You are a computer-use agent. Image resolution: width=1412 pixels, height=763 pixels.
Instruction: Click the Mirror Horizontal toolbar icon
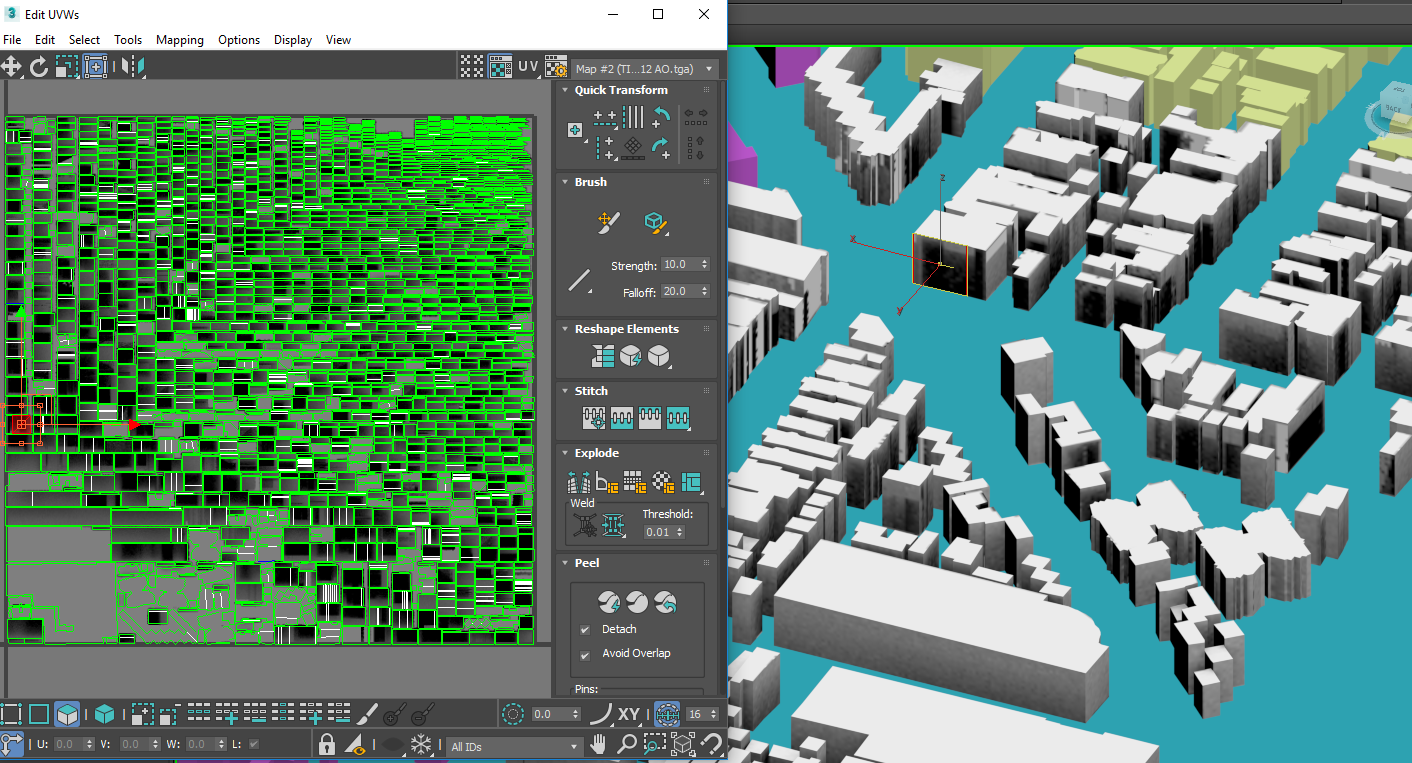pyautogui.click(x=132, y=66)
